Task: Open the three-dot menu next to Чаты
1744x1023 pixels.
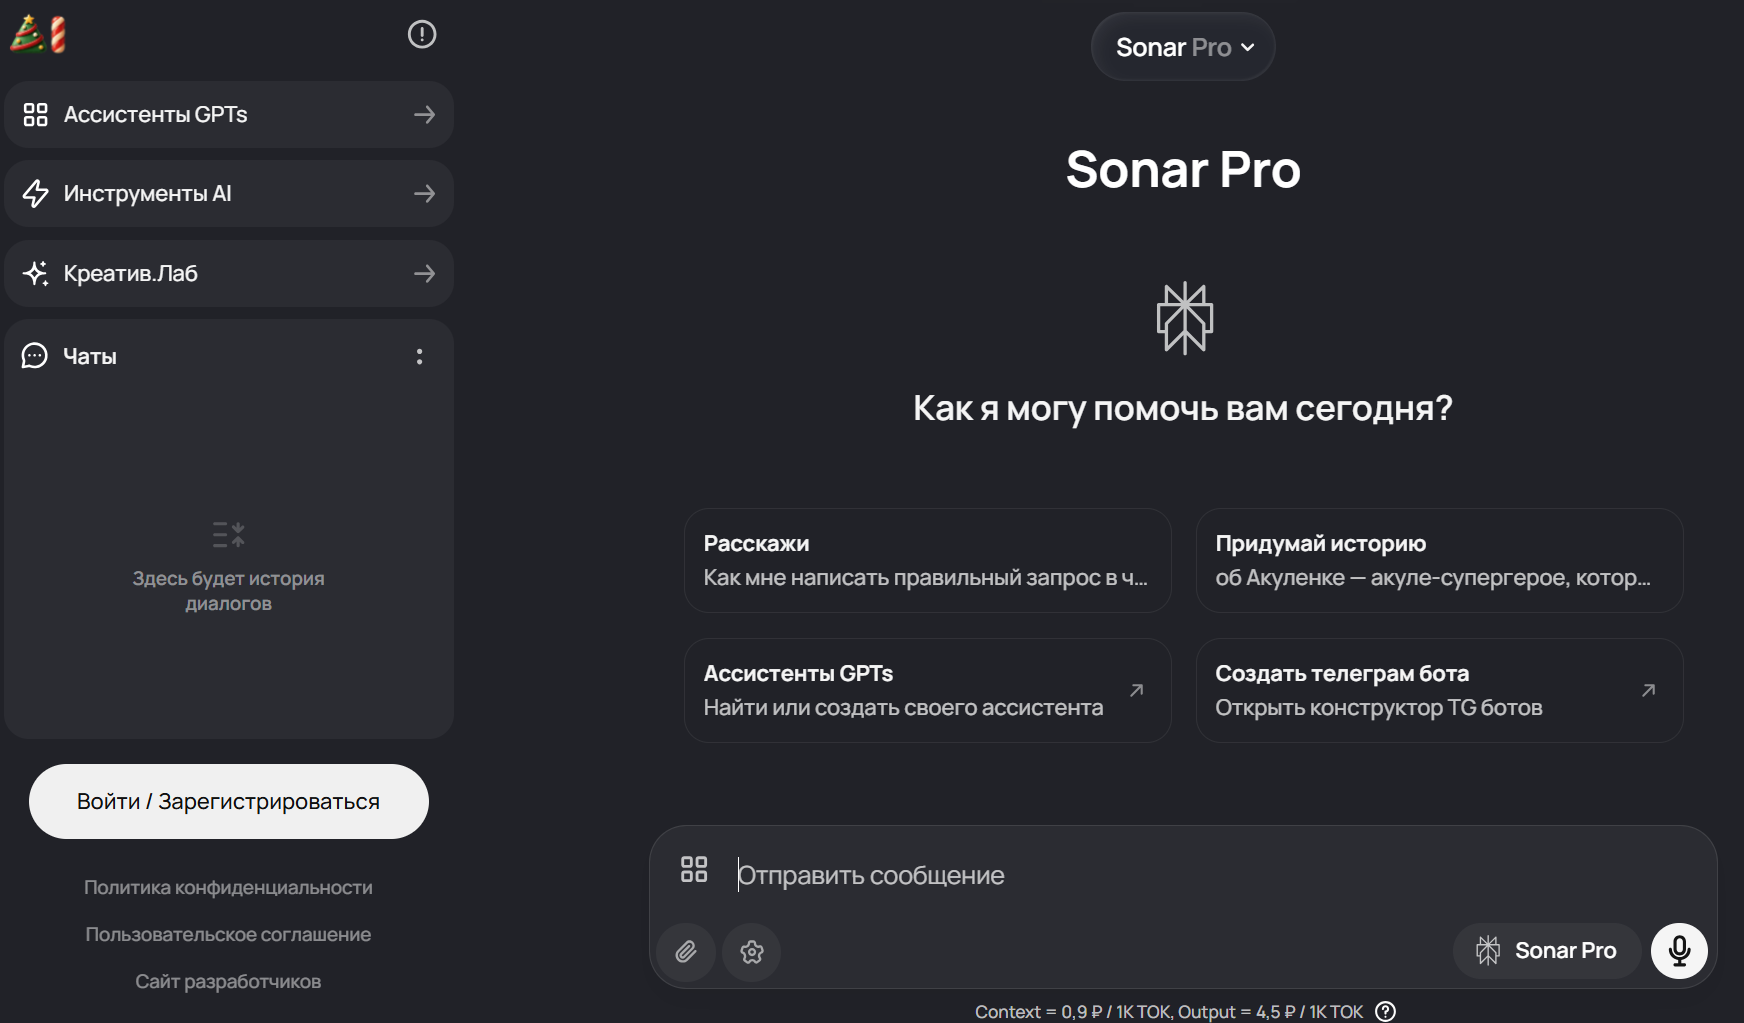Action: [419, 356]
